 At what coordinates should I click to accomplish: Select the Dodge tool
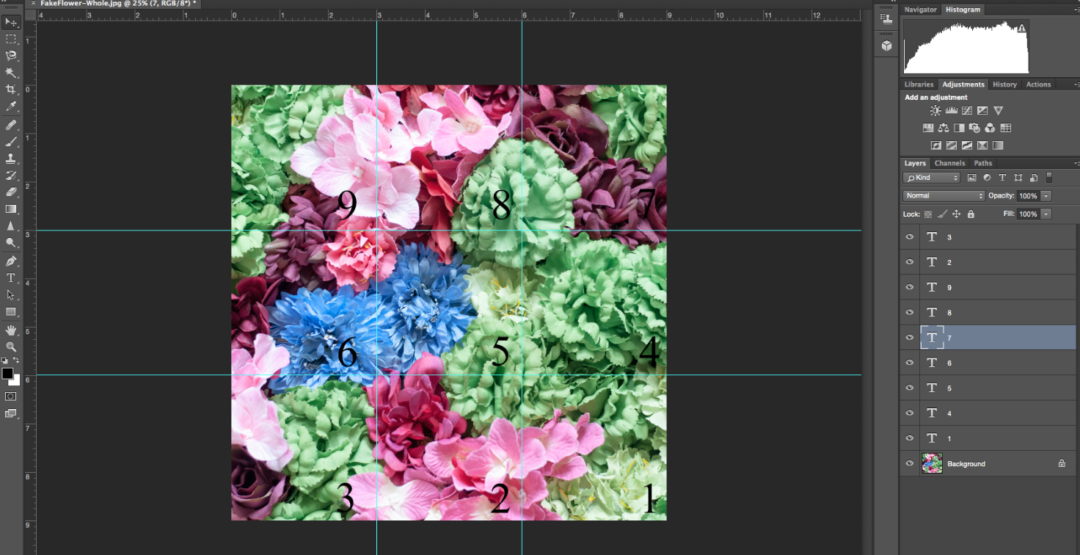click(11, 242)
